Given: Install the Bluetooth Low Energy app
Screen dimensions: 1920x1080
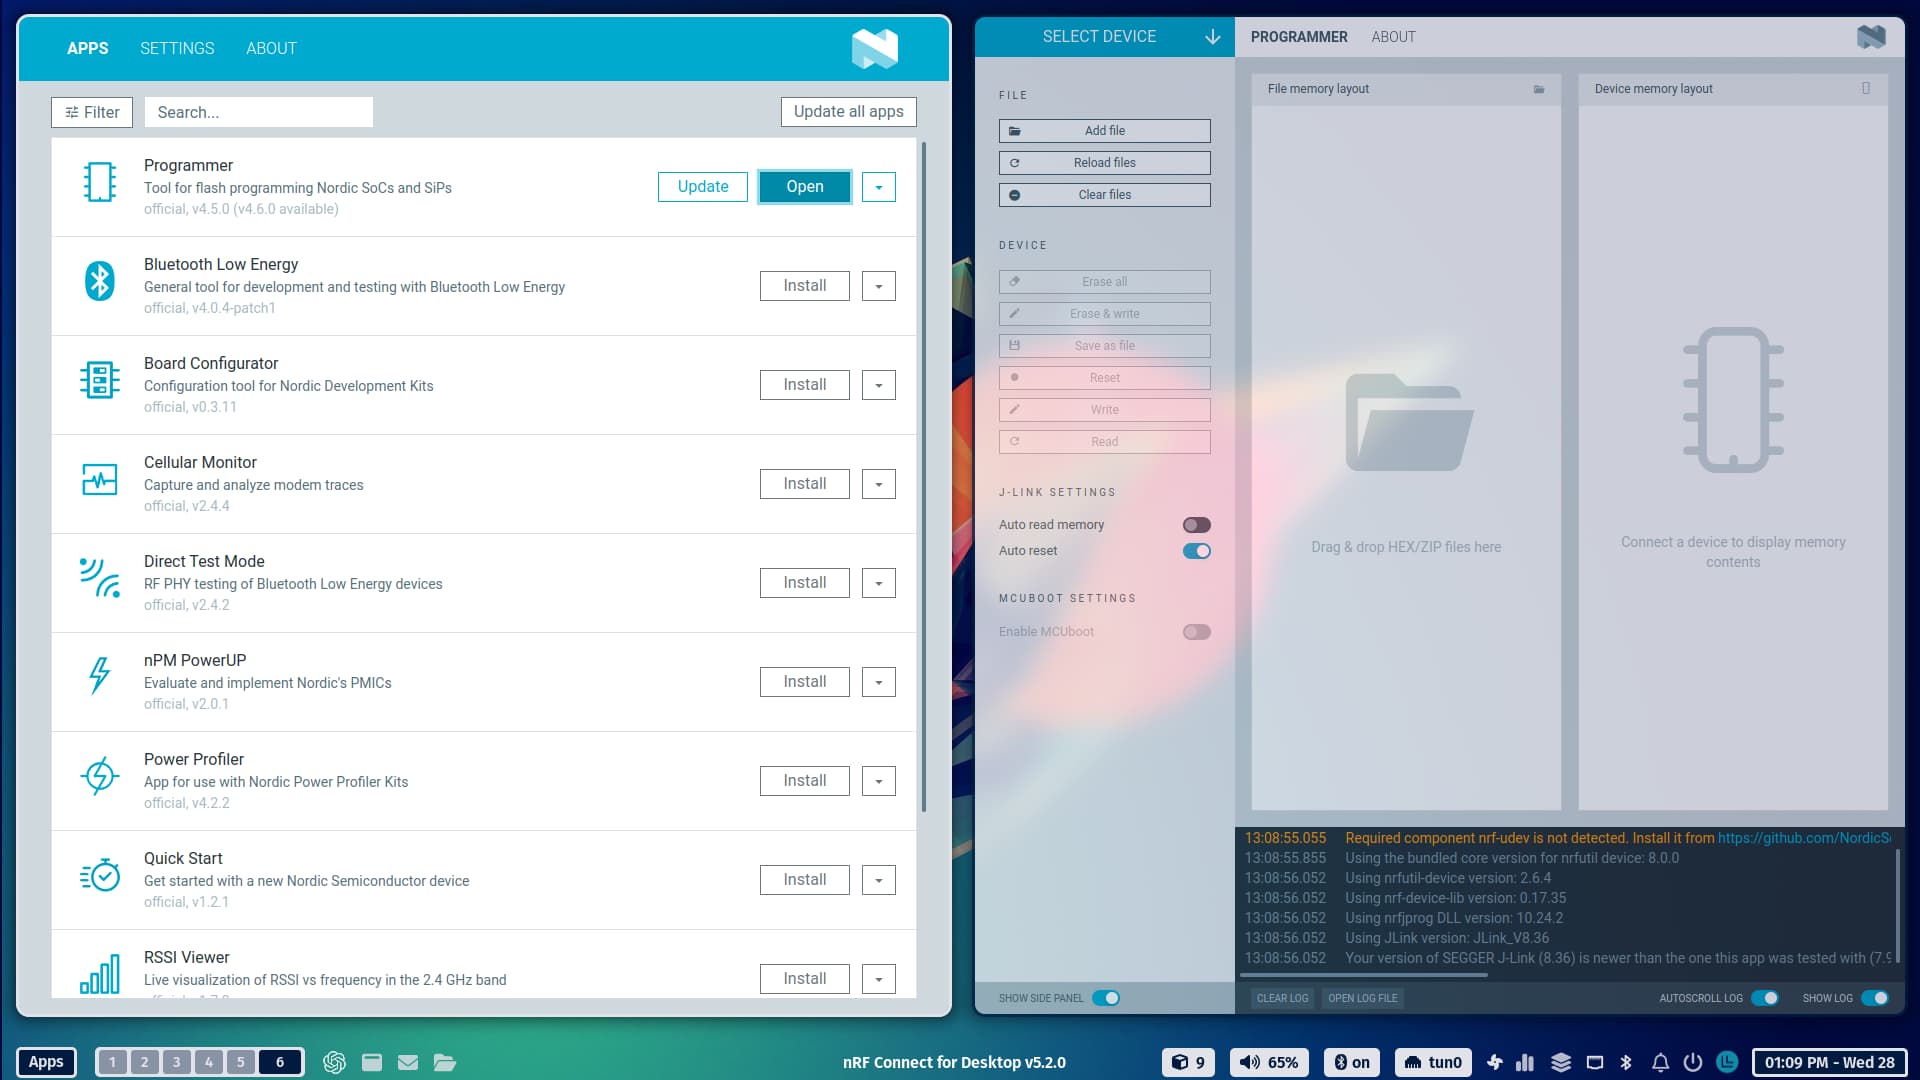Looking at the screenshot, I should (x=805, y=286).
